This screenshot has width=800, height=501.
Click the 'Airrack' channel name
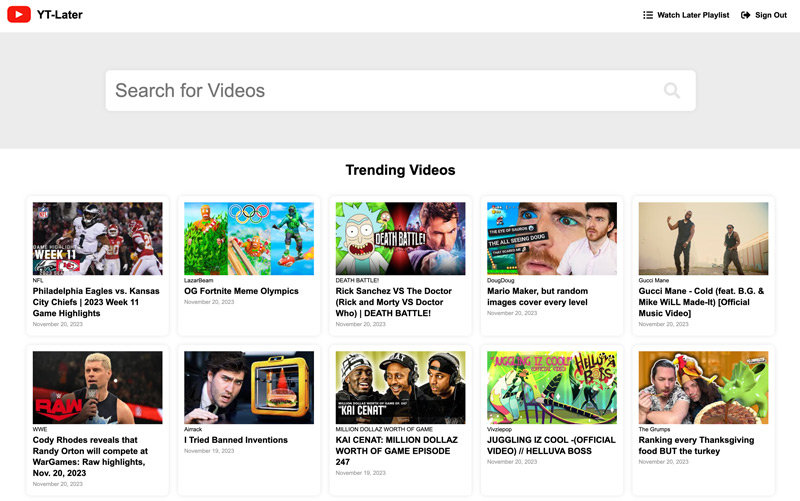(193, 429)
